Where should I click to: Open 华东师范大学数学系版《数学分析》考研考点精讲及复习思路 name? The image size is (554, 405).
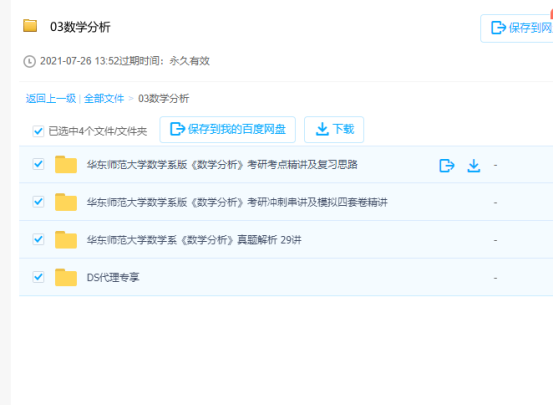(x=222, y=165)
